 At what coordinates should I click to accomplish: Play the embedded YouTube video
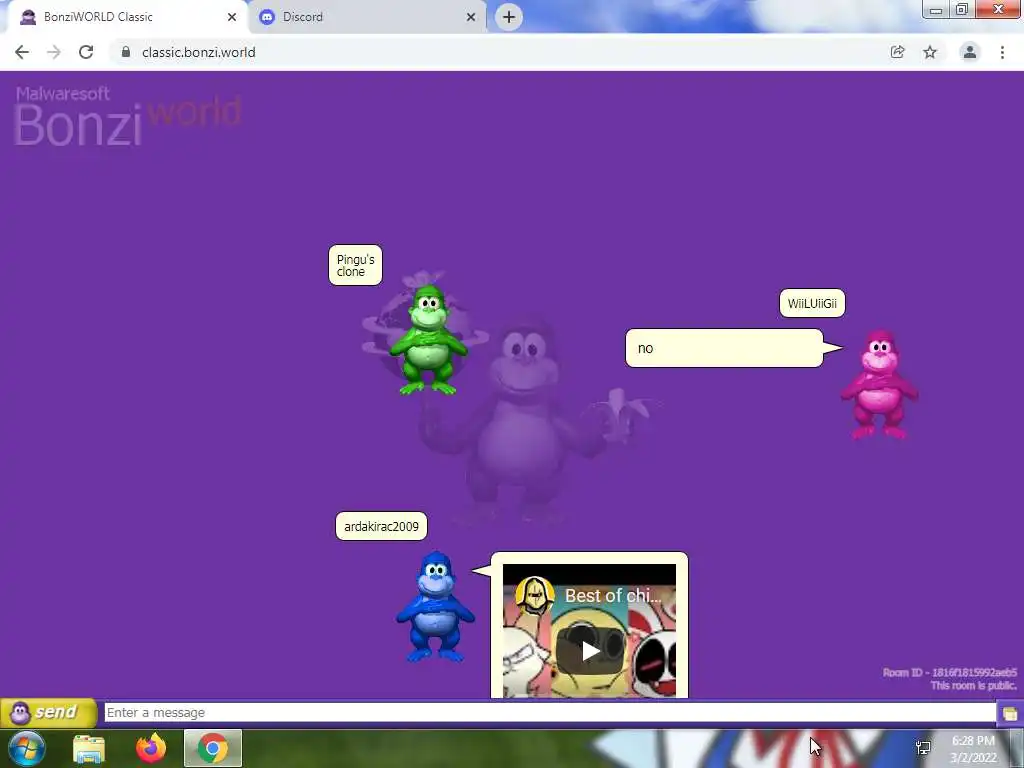(x=590, y=650)
